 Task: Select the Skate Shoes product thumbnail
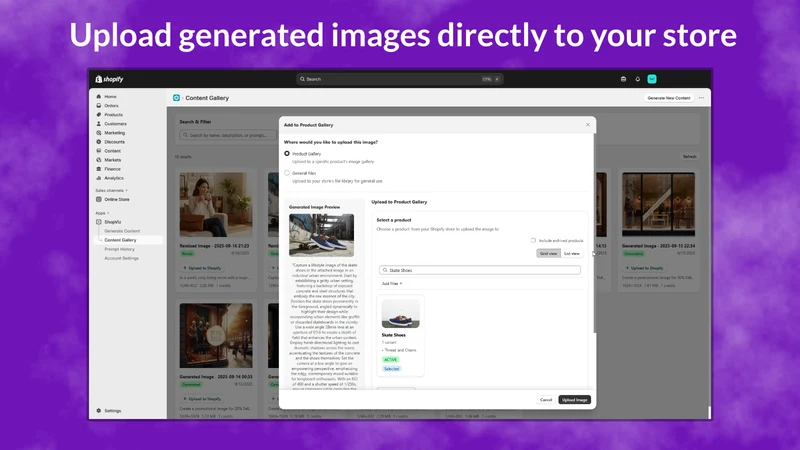[401, 314]
